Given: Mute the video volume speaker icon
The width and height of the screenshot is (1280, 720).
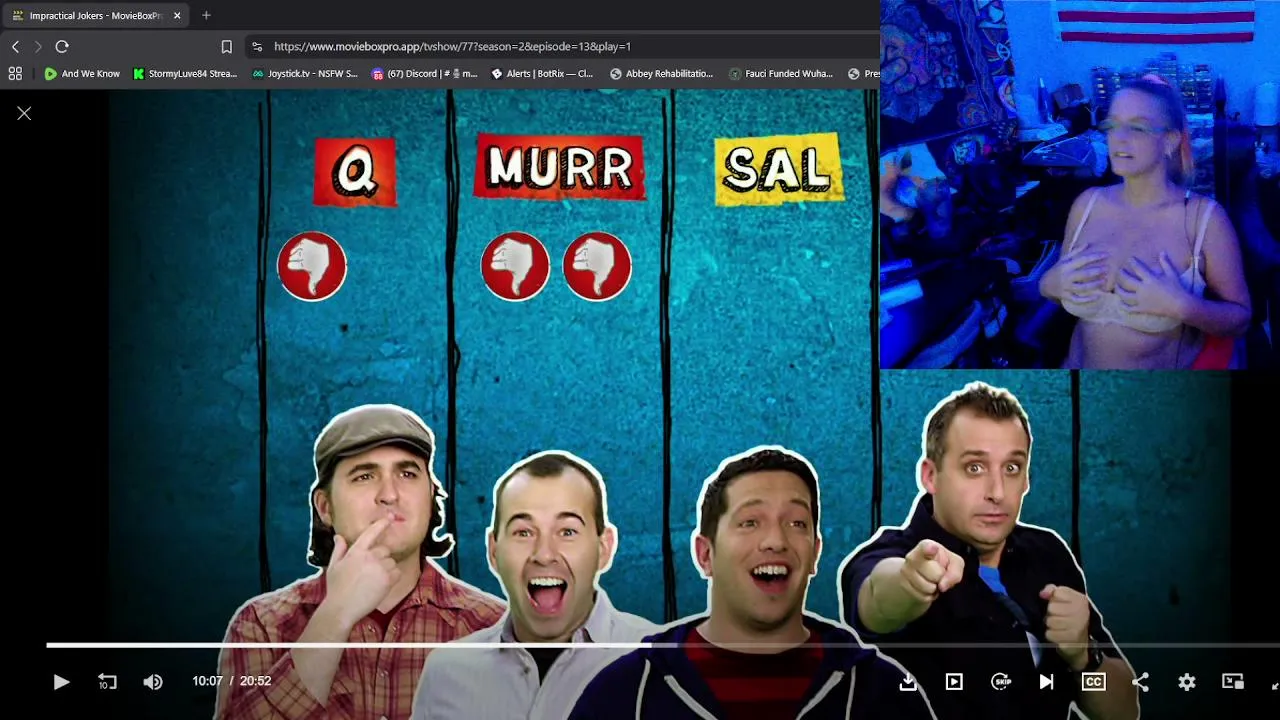Looking at the screenshot, I should (x=153, y=681).
